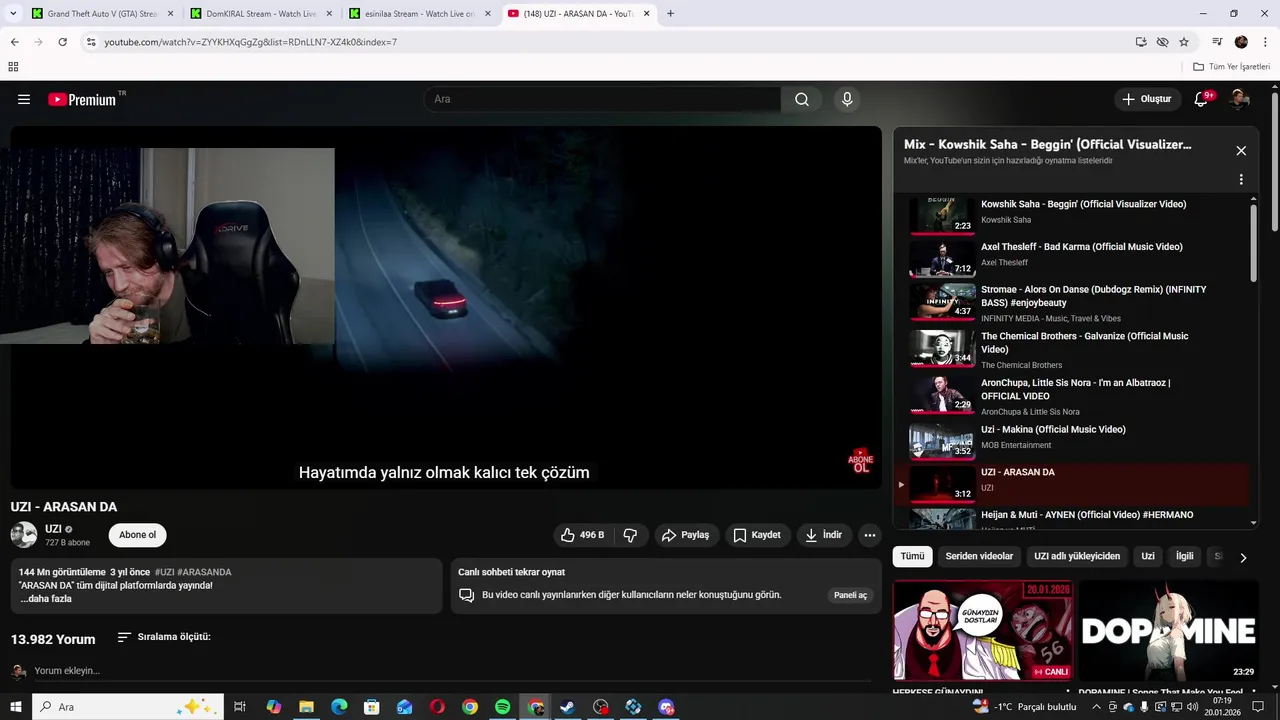Expand description with ...daha fazla
The width and height of the screenshot is (1280, 720).
(x=46, y=599)
